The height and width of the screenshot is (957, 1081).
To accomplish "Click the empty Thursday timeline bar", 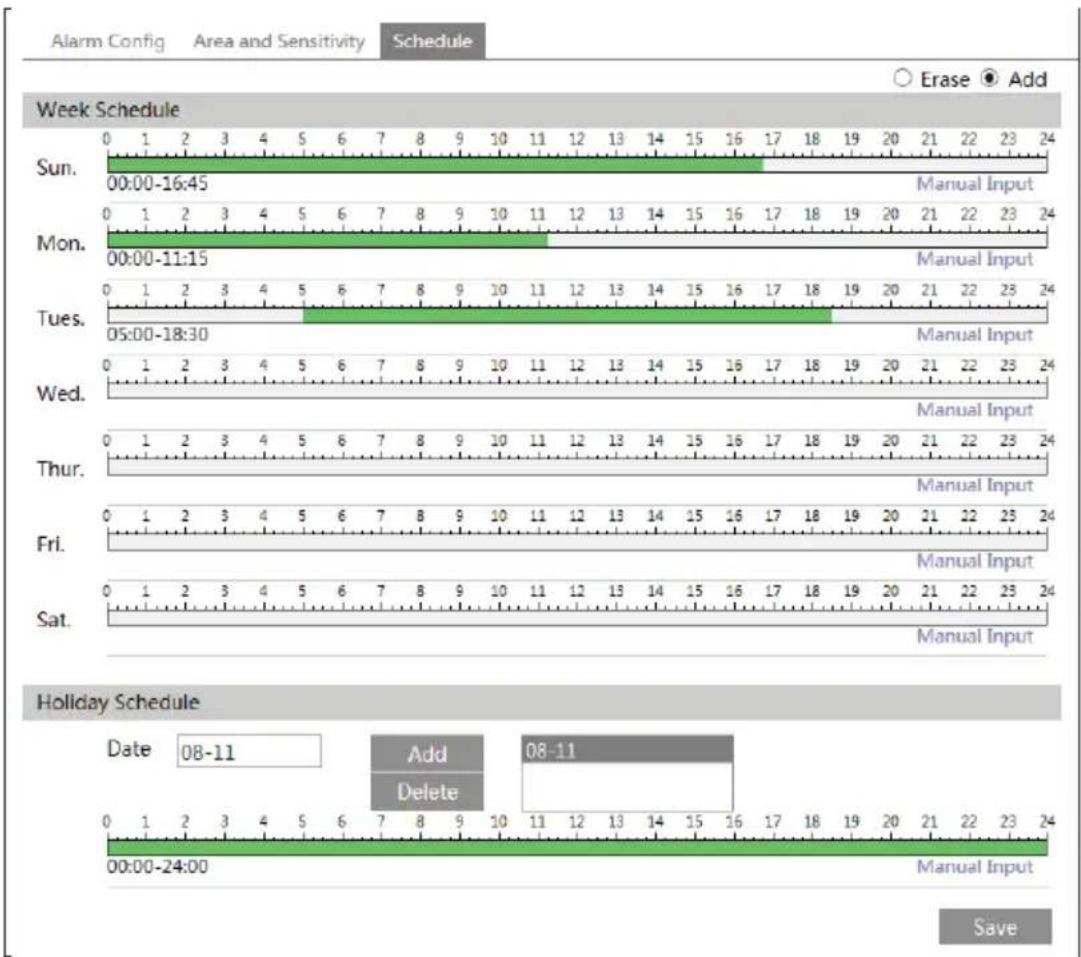I will [x=577, y=466].
